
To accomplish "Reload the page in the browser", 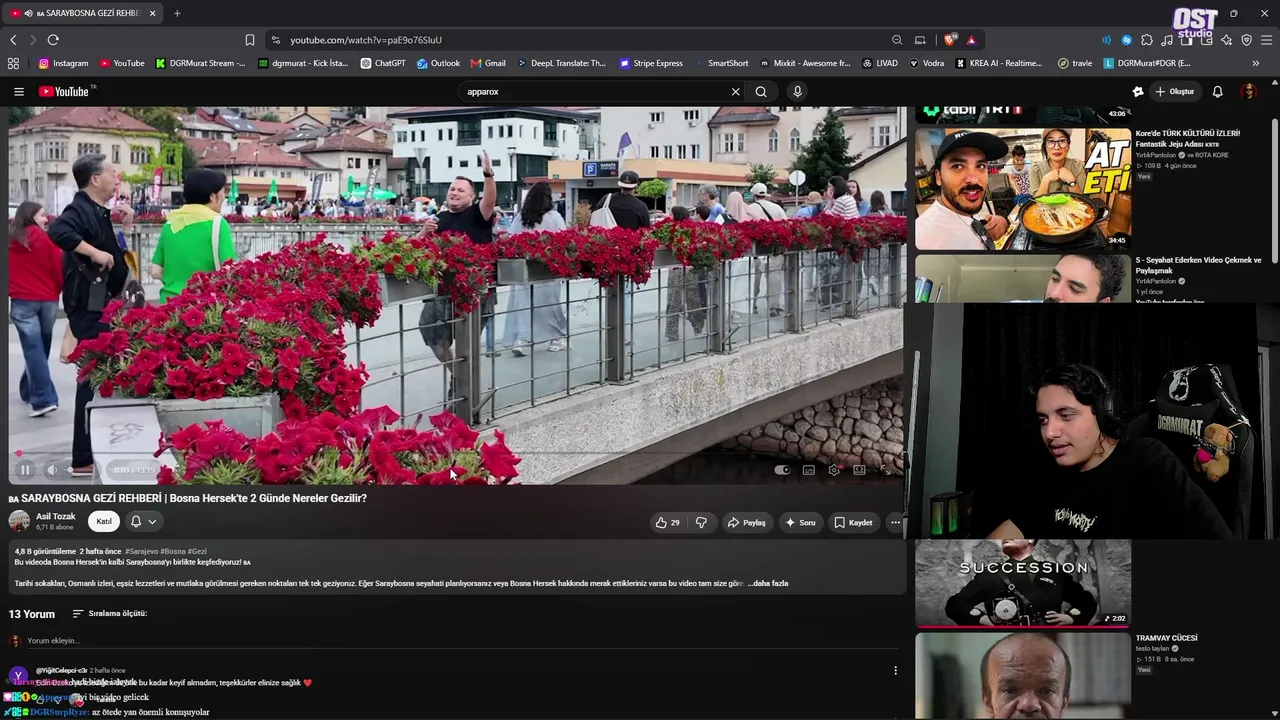I will (x=53, y=40).
